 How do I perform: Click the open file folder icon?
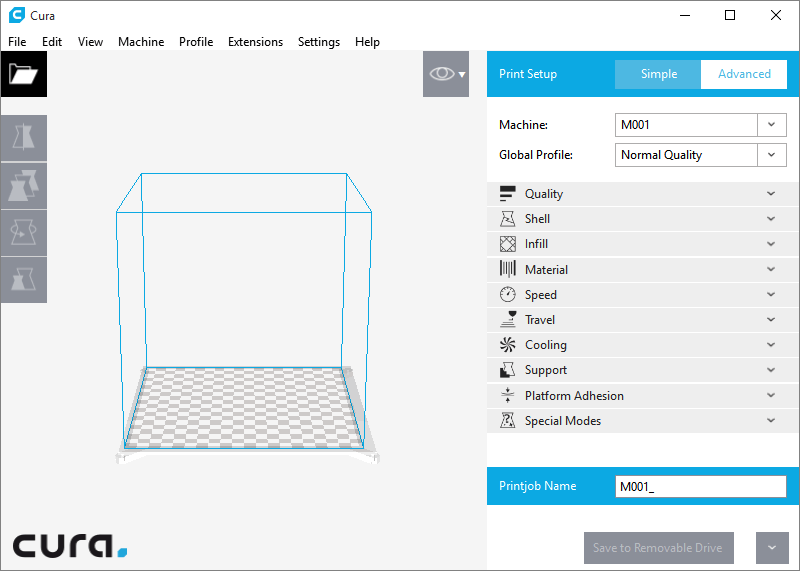[x=23, y=74]
